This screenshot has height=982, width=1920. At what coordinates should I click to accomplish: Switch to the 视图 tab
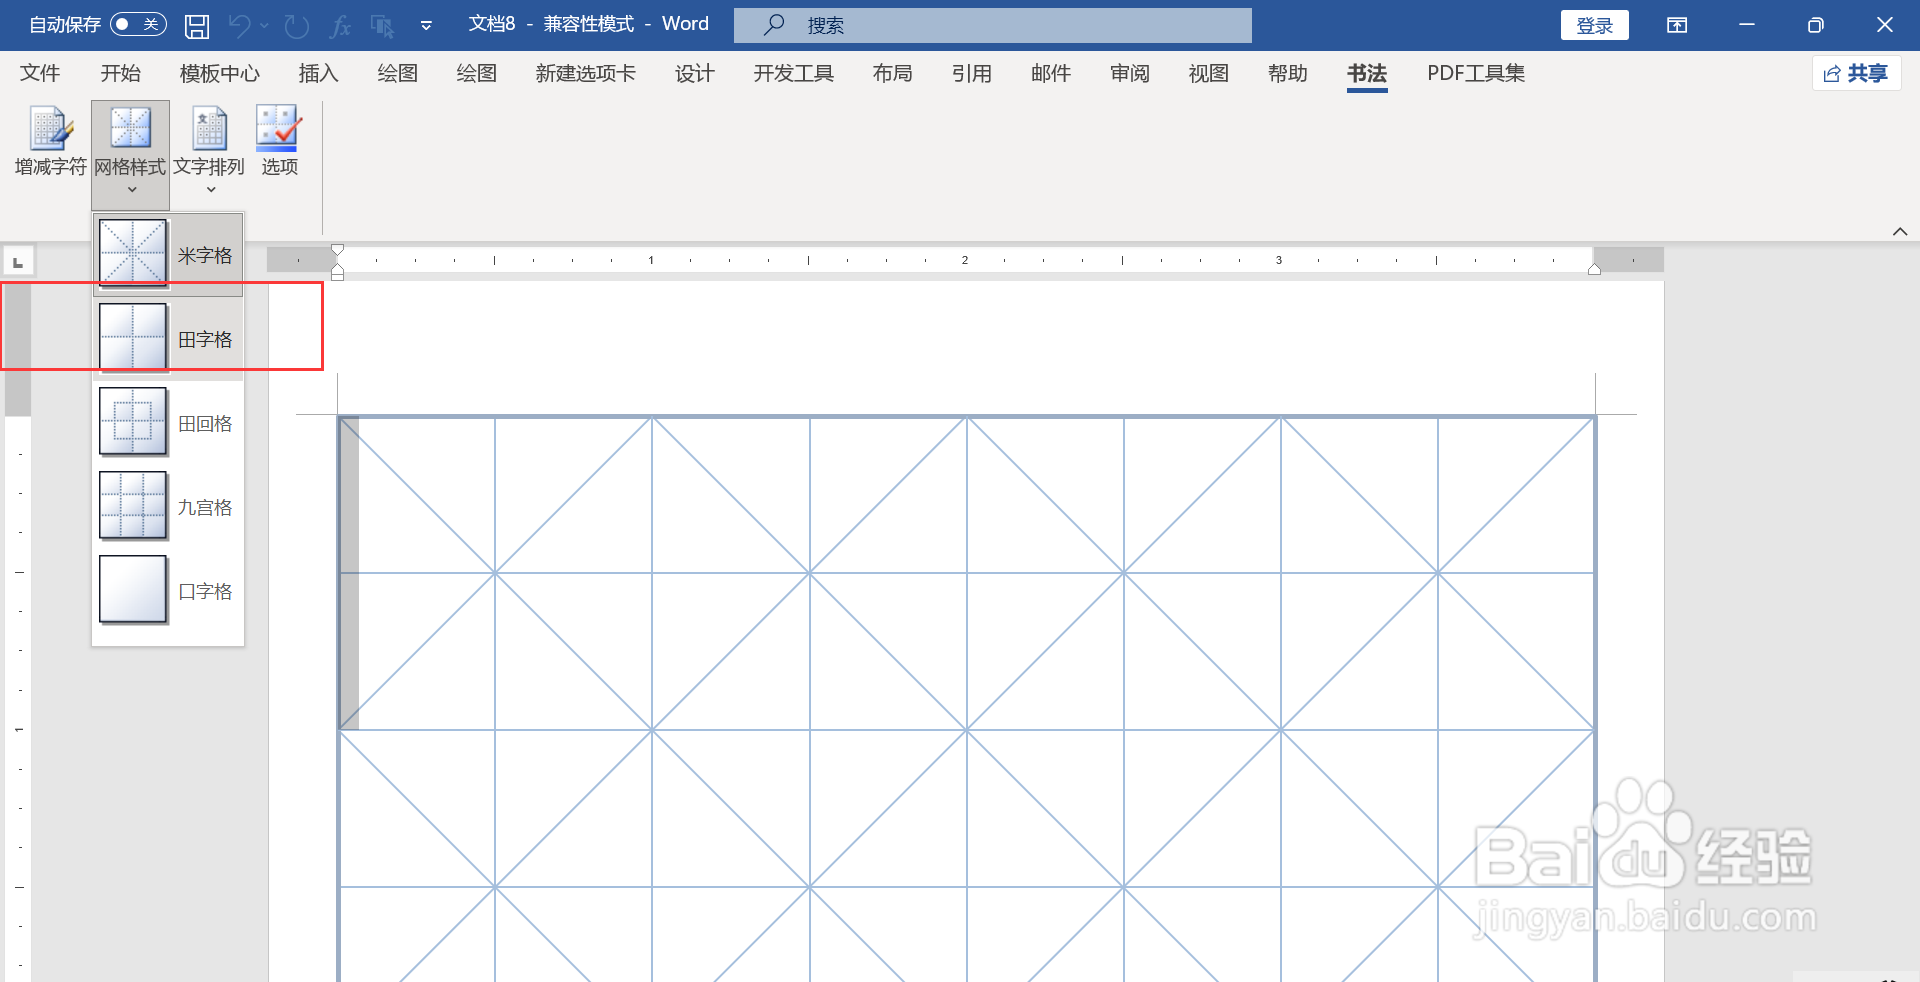point(1208,73)
